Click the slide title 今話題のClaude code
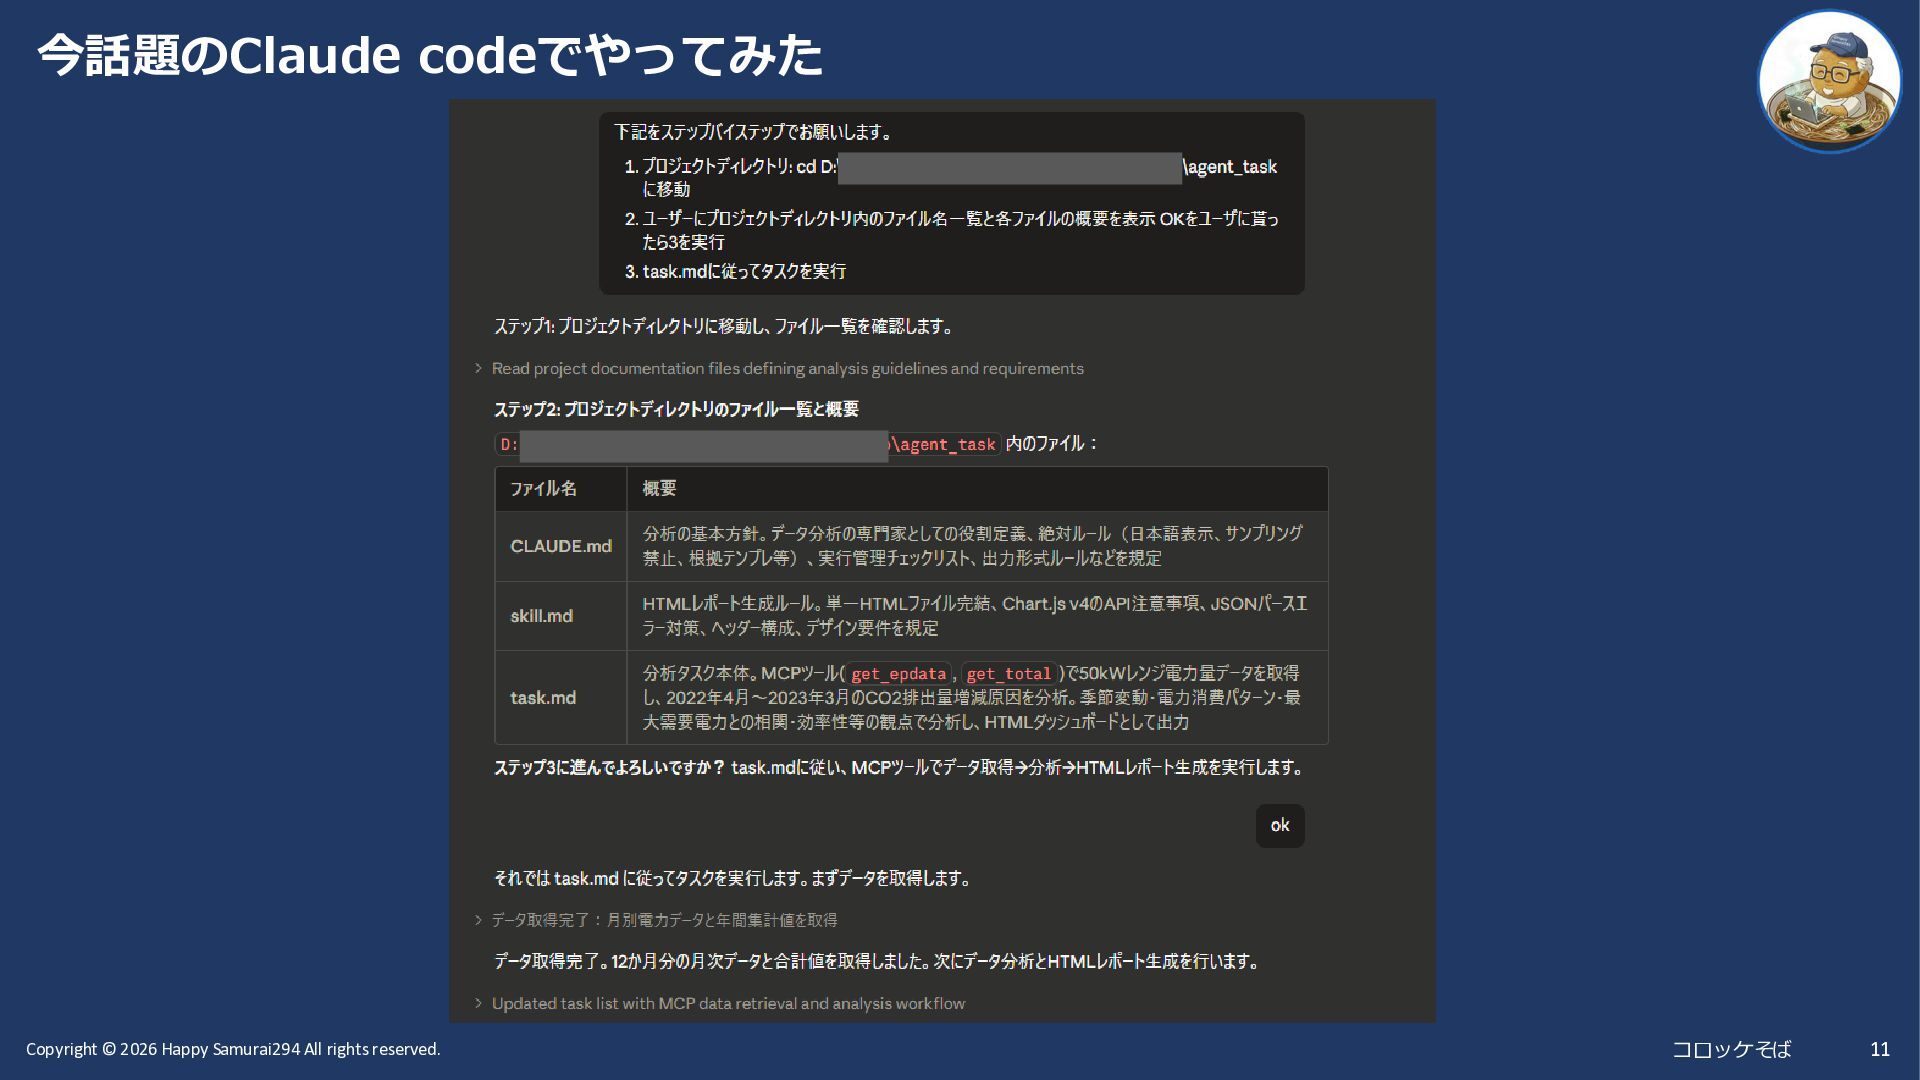 pyautogui.click(x=430, y=55)
